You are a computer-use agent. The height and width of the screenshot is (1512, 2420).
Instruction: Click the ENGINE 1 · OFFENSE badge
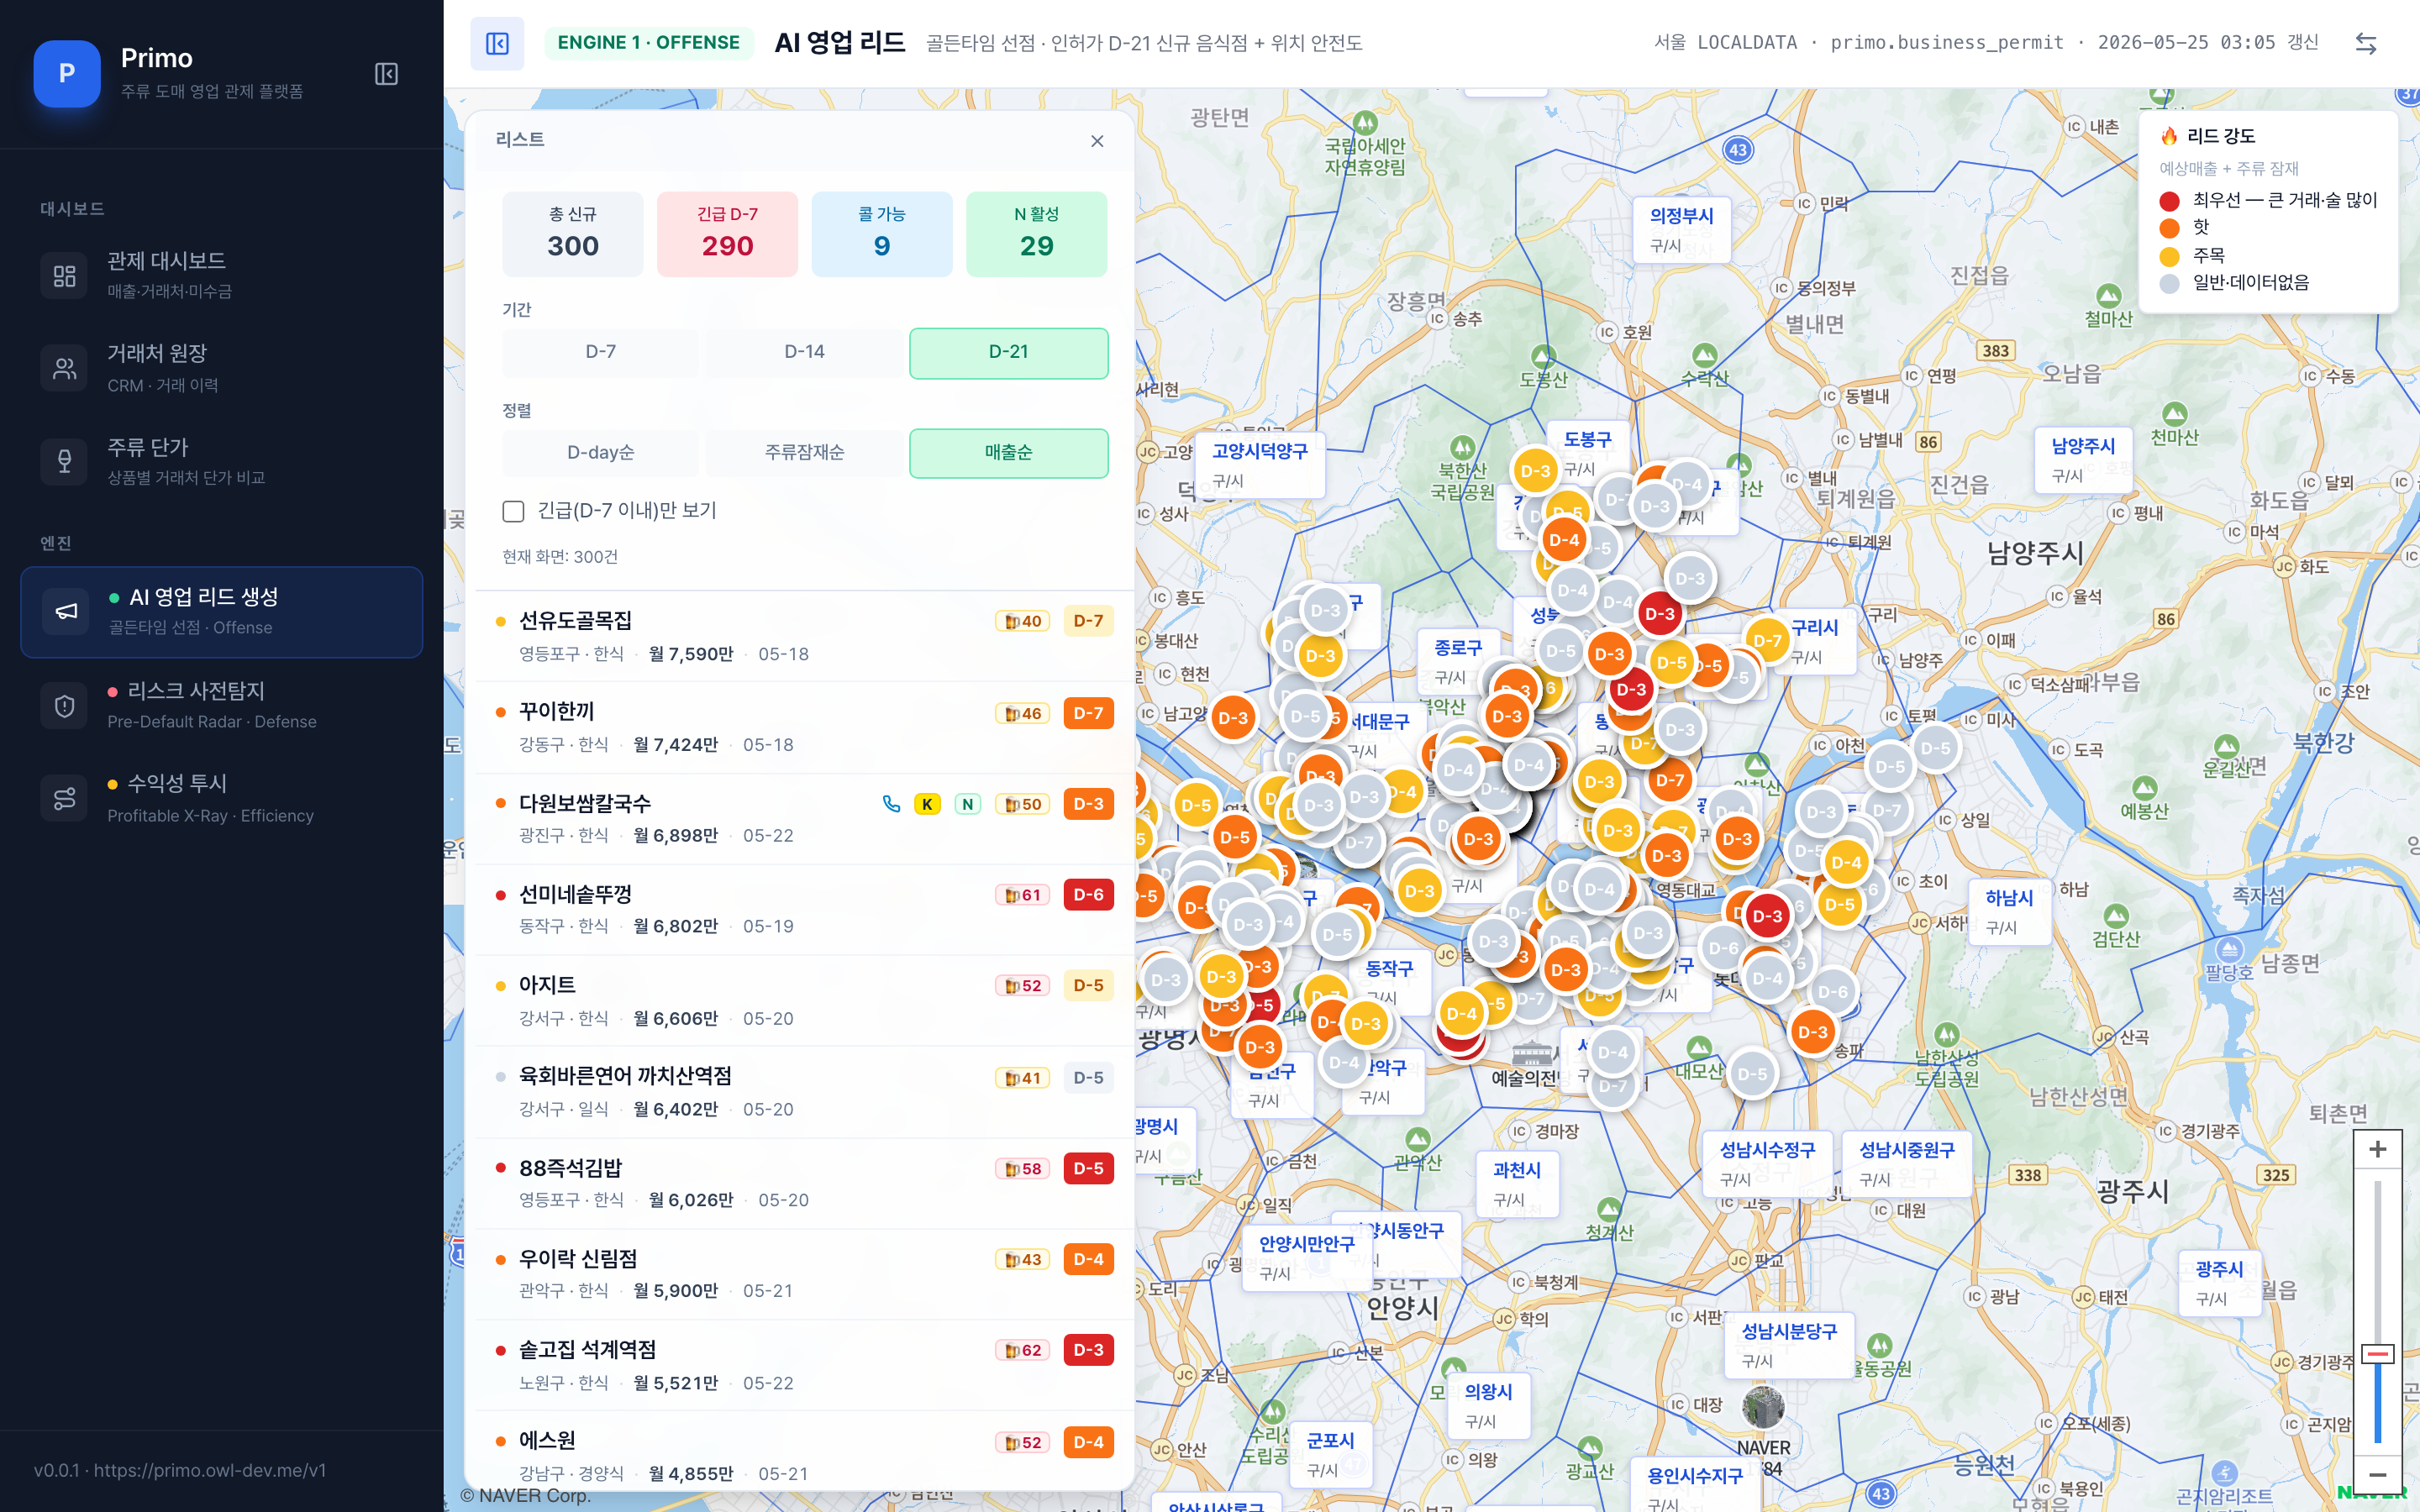point(648,43)
